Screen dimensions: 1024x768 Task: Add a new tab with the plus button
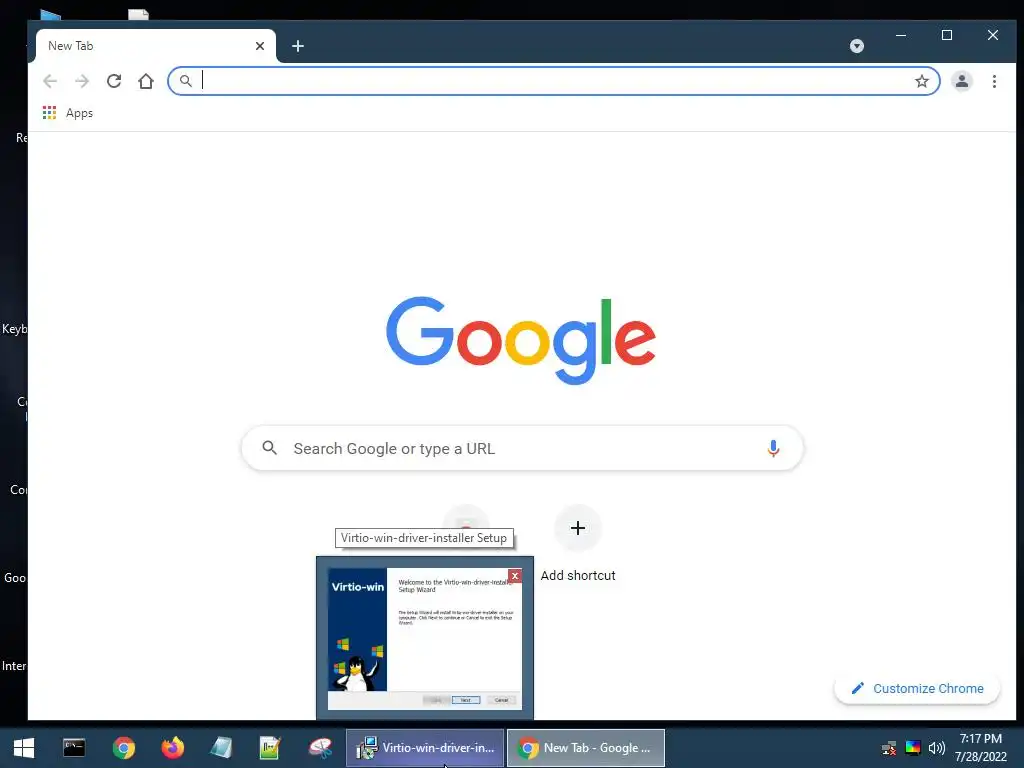click(x=298, y=46)
